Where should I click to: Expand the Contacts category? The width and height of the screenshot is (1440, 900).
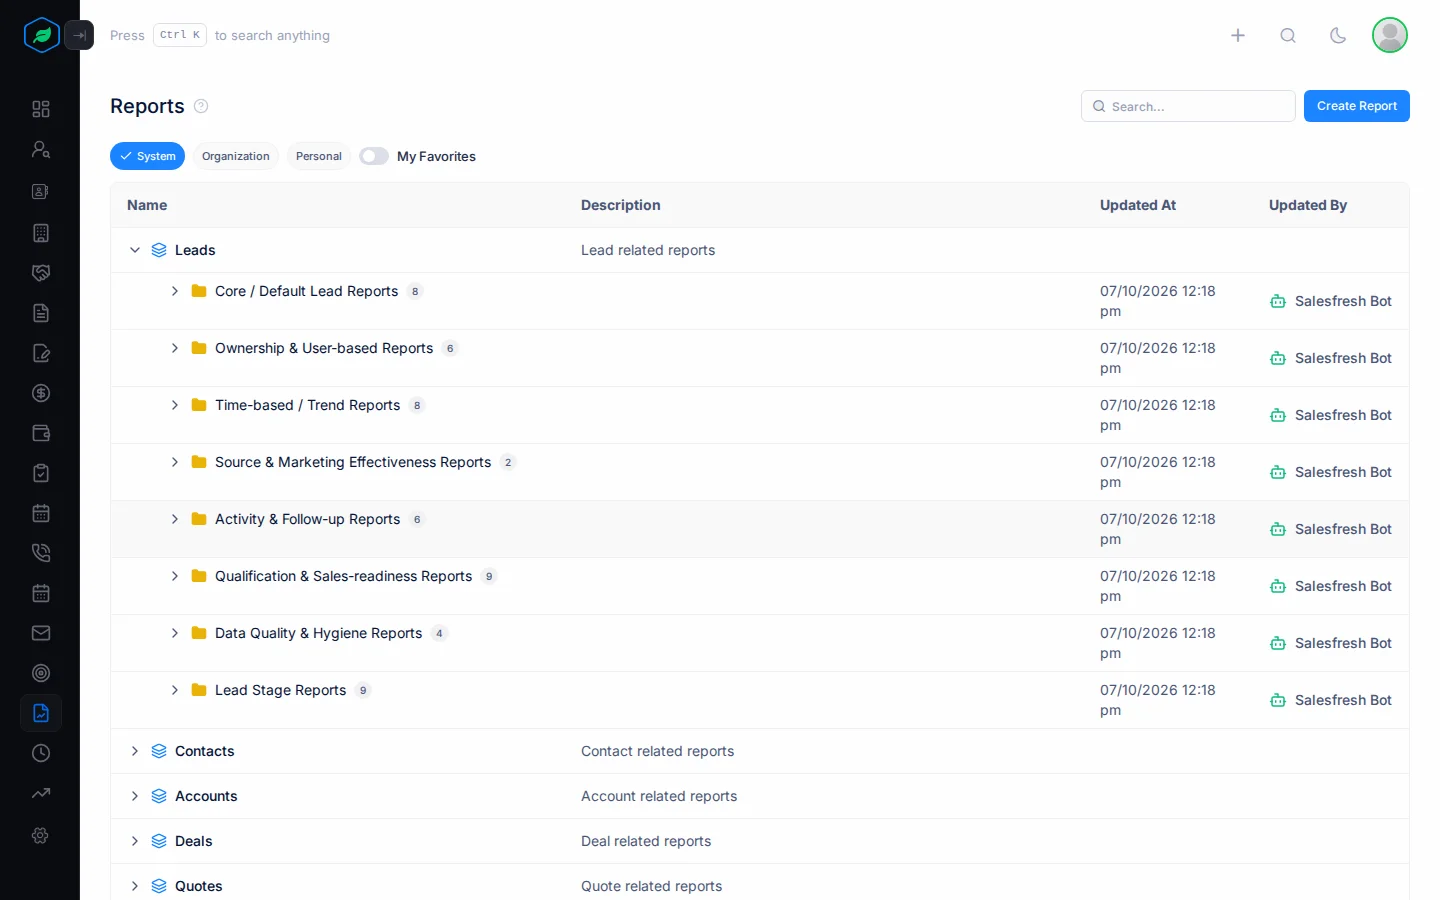[x=135, y=751]
